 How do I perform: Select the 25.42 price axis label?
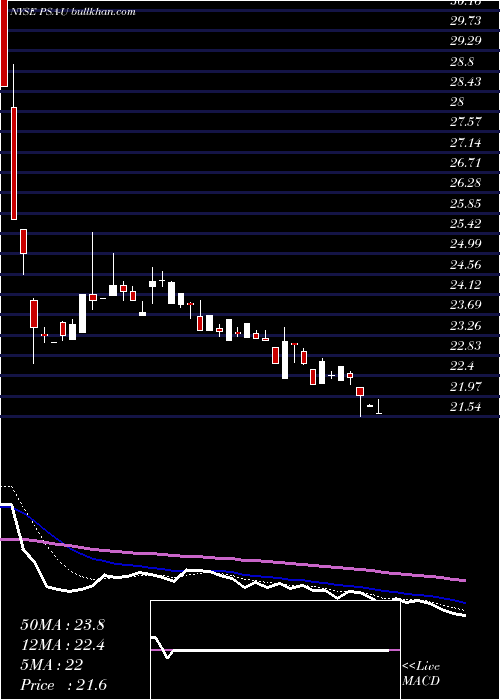click(466, 224)
